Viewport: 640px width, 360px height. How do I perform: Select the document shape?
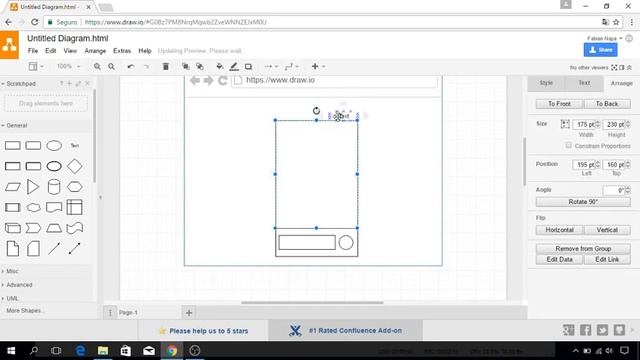click(54, 207)
